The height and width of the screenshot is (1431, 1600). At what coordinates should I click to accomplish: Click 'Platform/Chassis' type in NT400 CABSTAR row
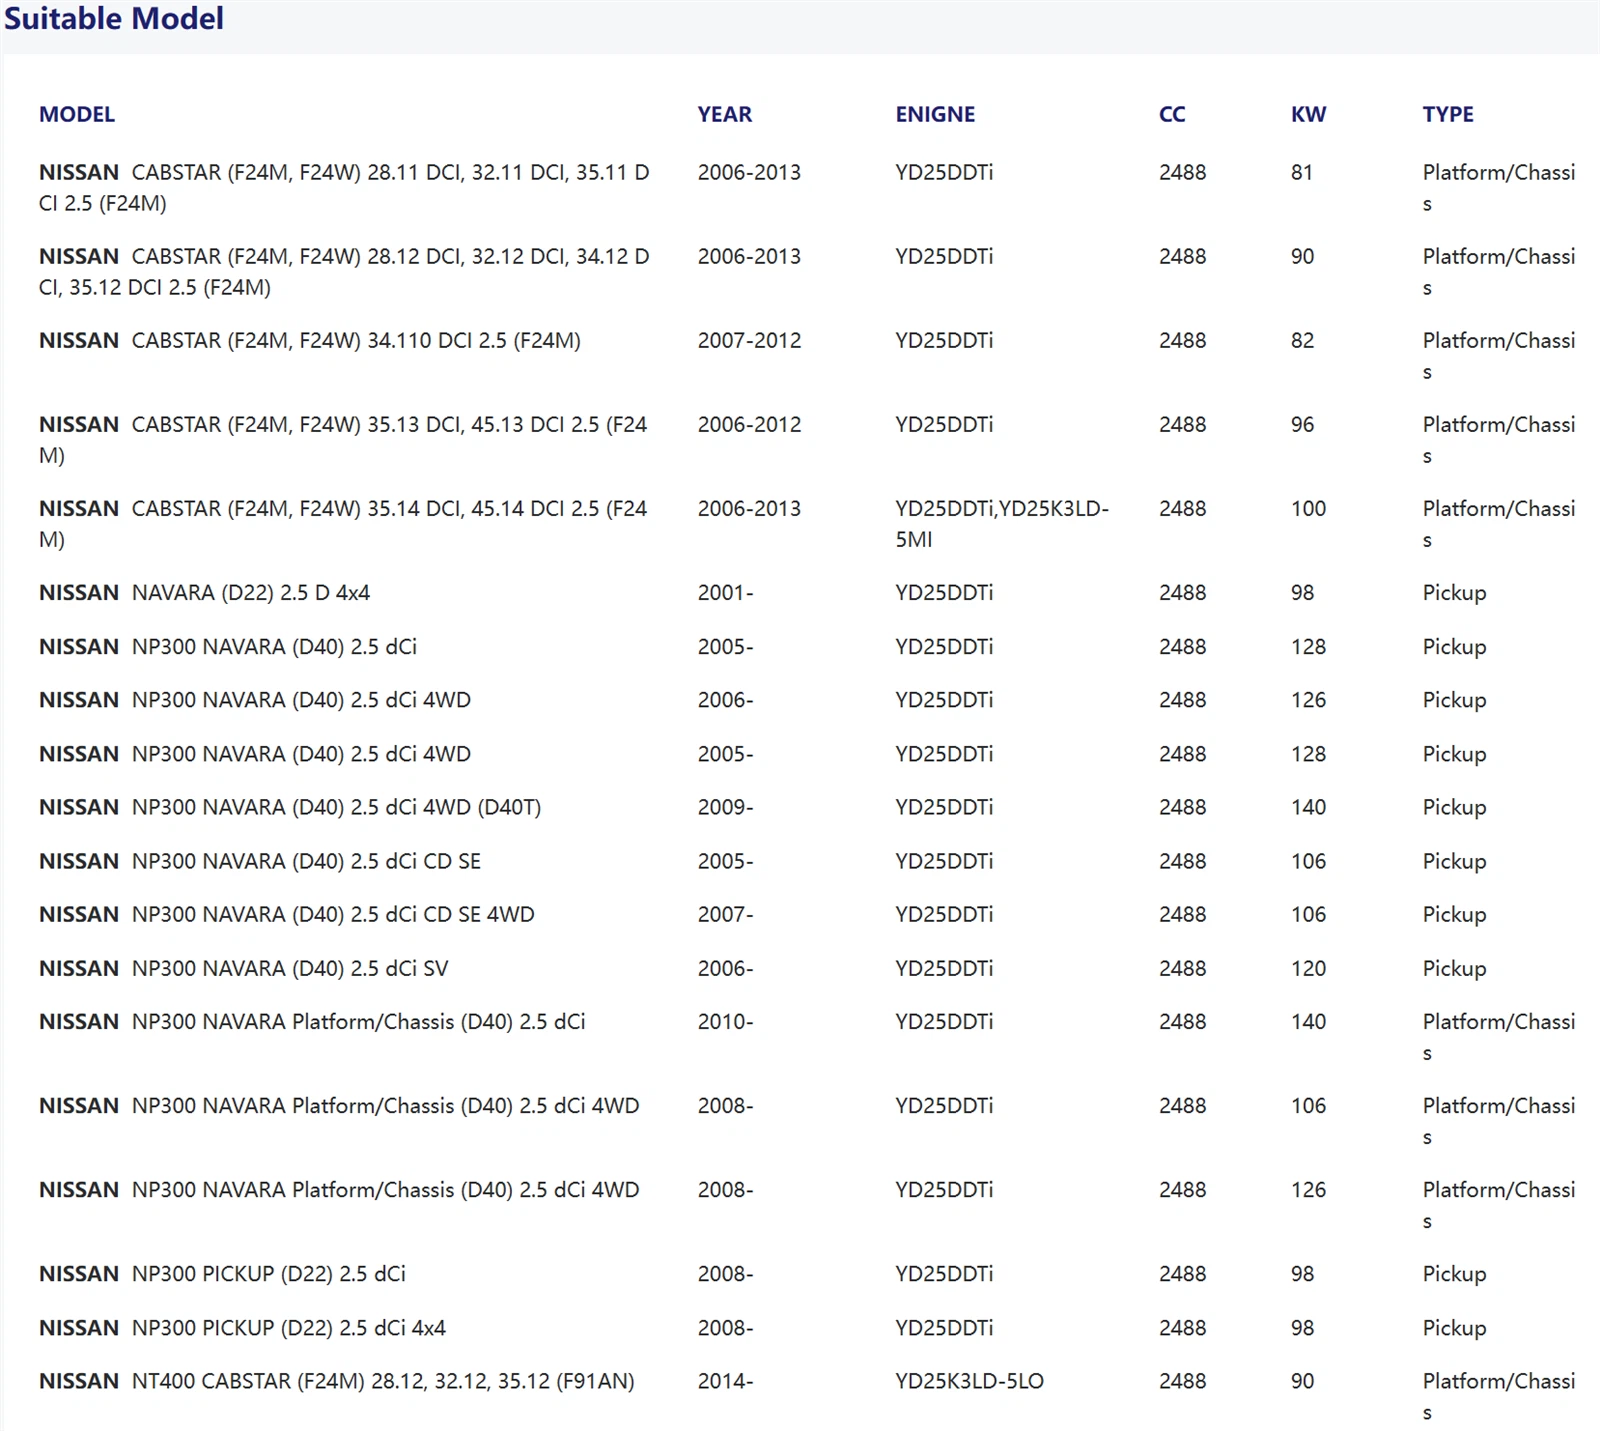[x=1498, y=1396]
